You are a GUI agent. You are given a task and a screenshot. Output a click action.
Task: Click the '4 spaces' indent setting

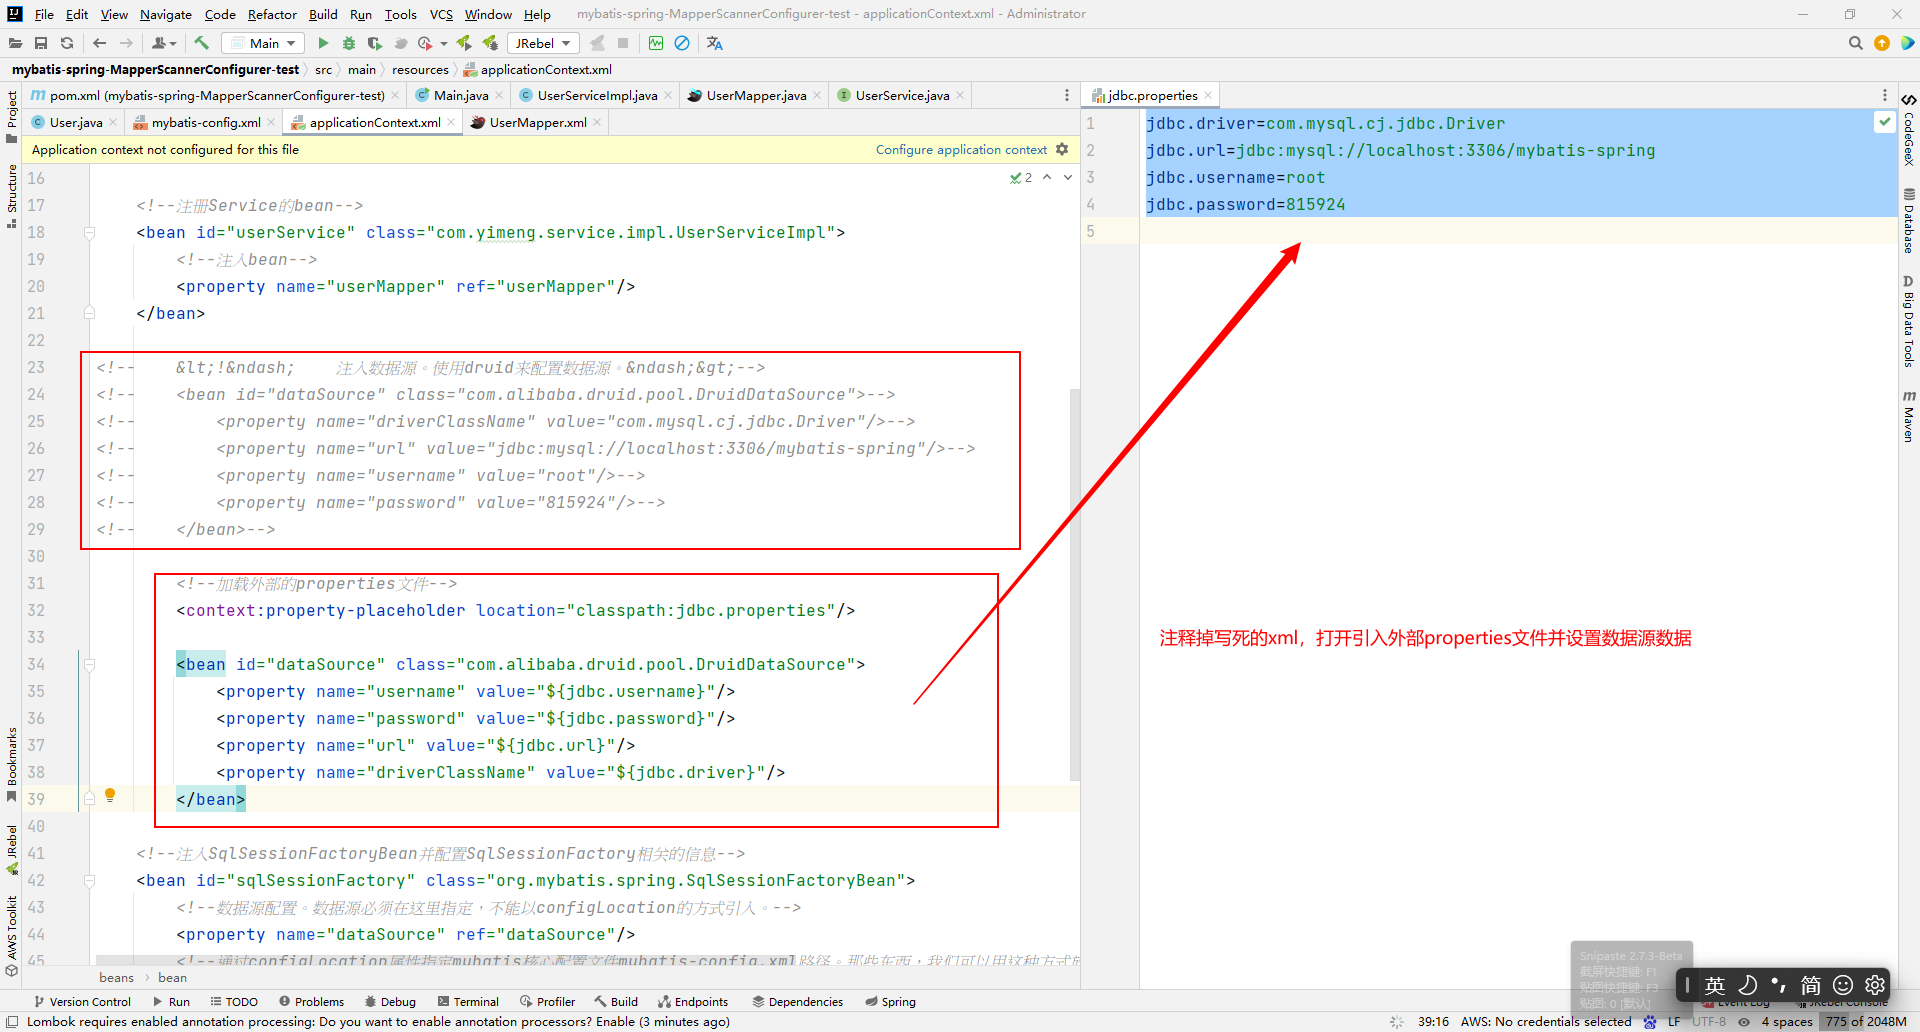click(1787, 1021)
